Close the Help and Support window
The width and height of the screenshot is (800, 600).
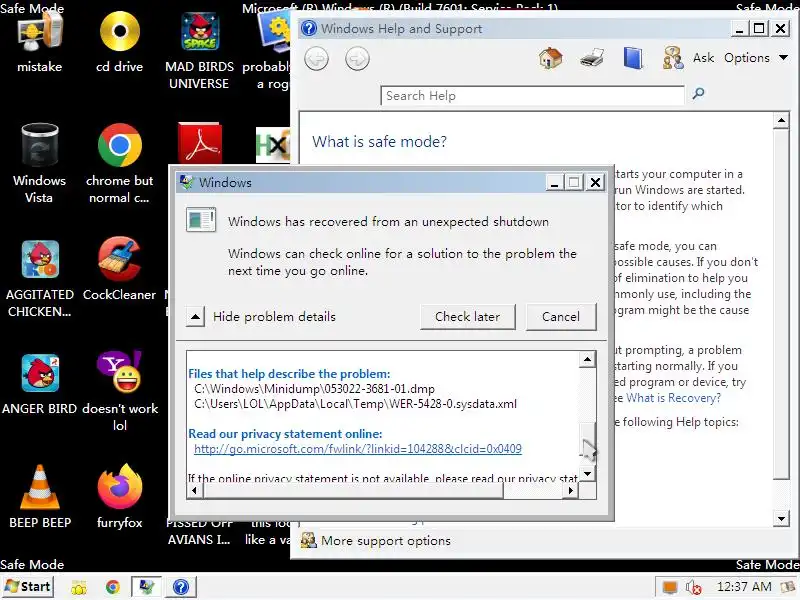[x=781, y=29]
